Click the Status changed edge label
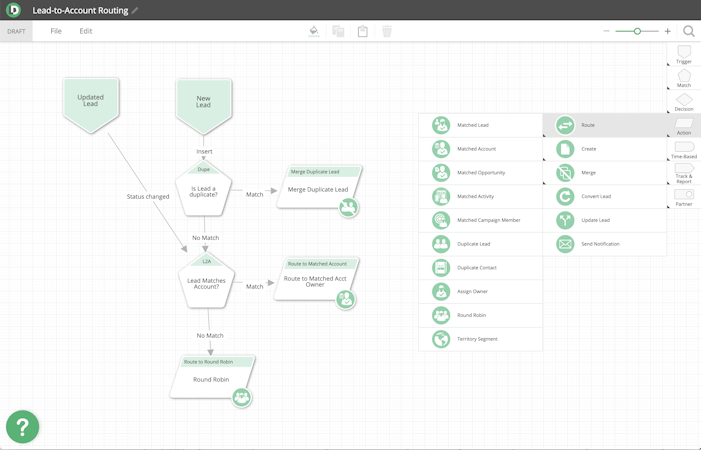 point(148,197)
